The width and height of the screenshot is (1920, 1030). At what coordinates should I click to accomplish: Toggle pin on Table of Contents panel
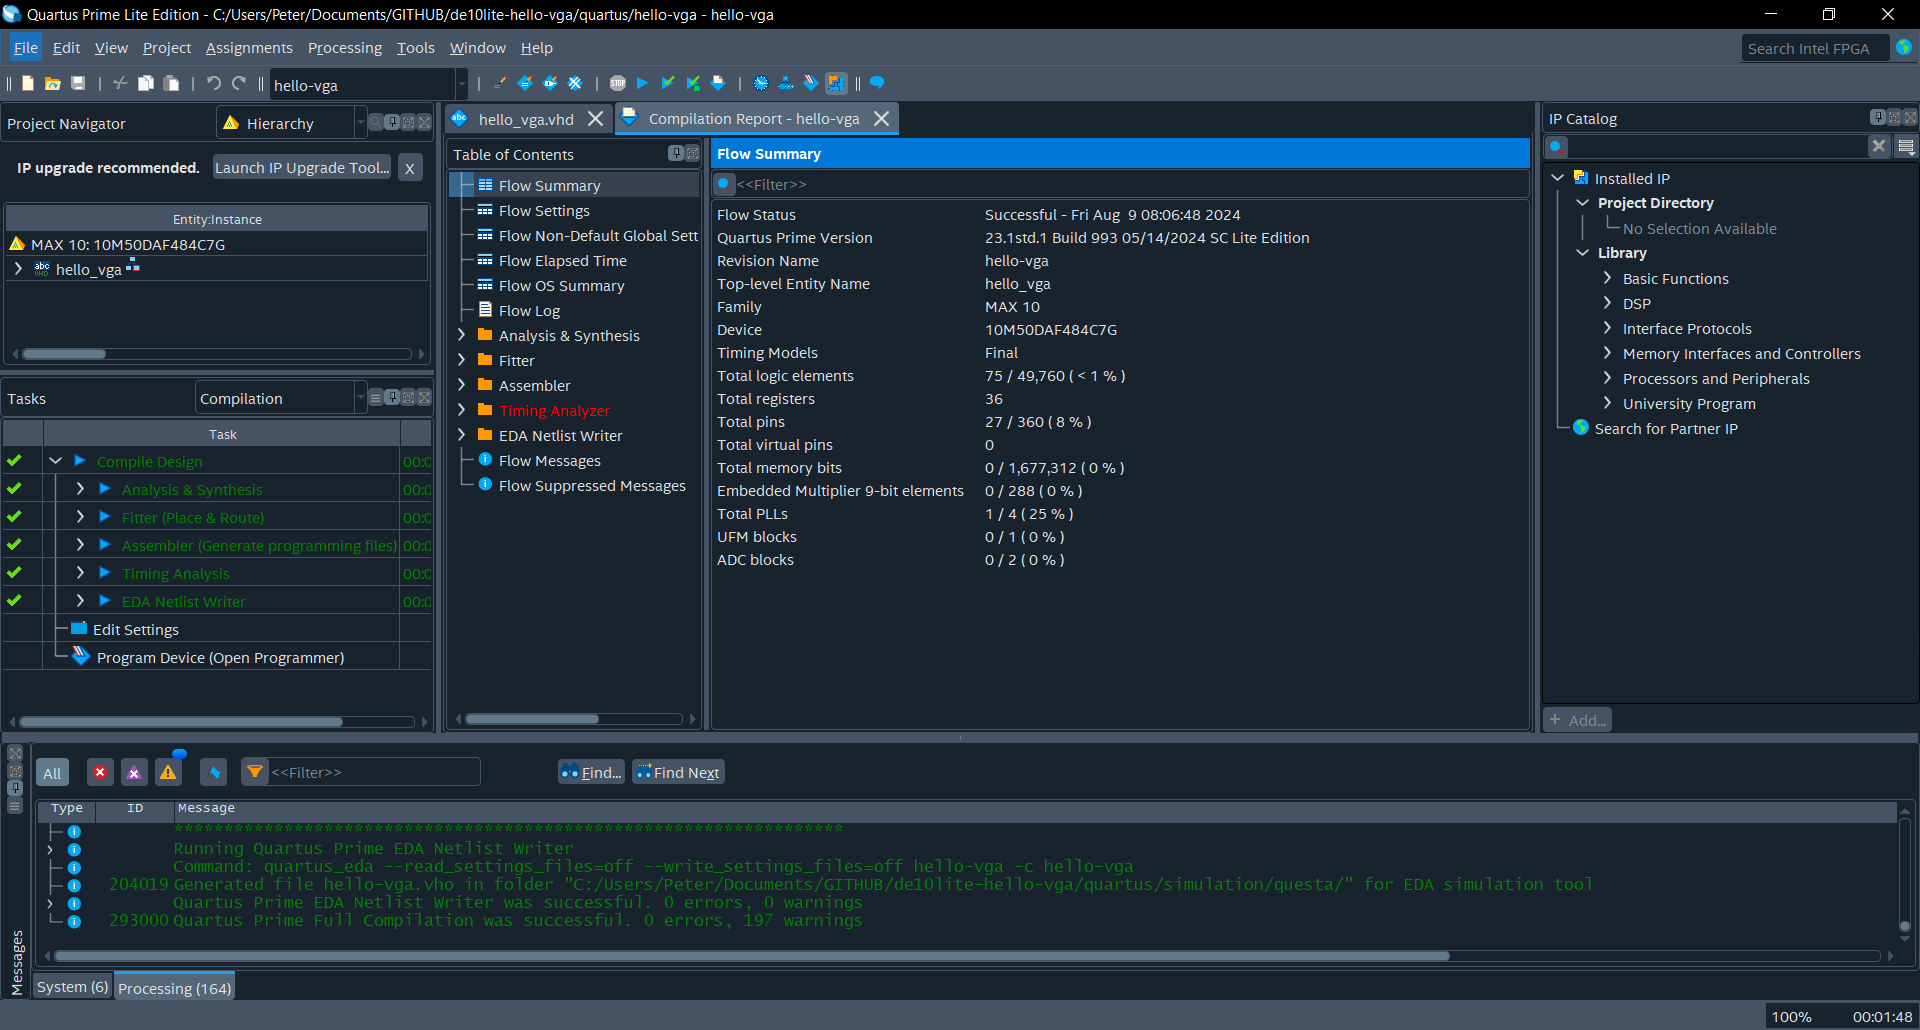click(676, 153)
